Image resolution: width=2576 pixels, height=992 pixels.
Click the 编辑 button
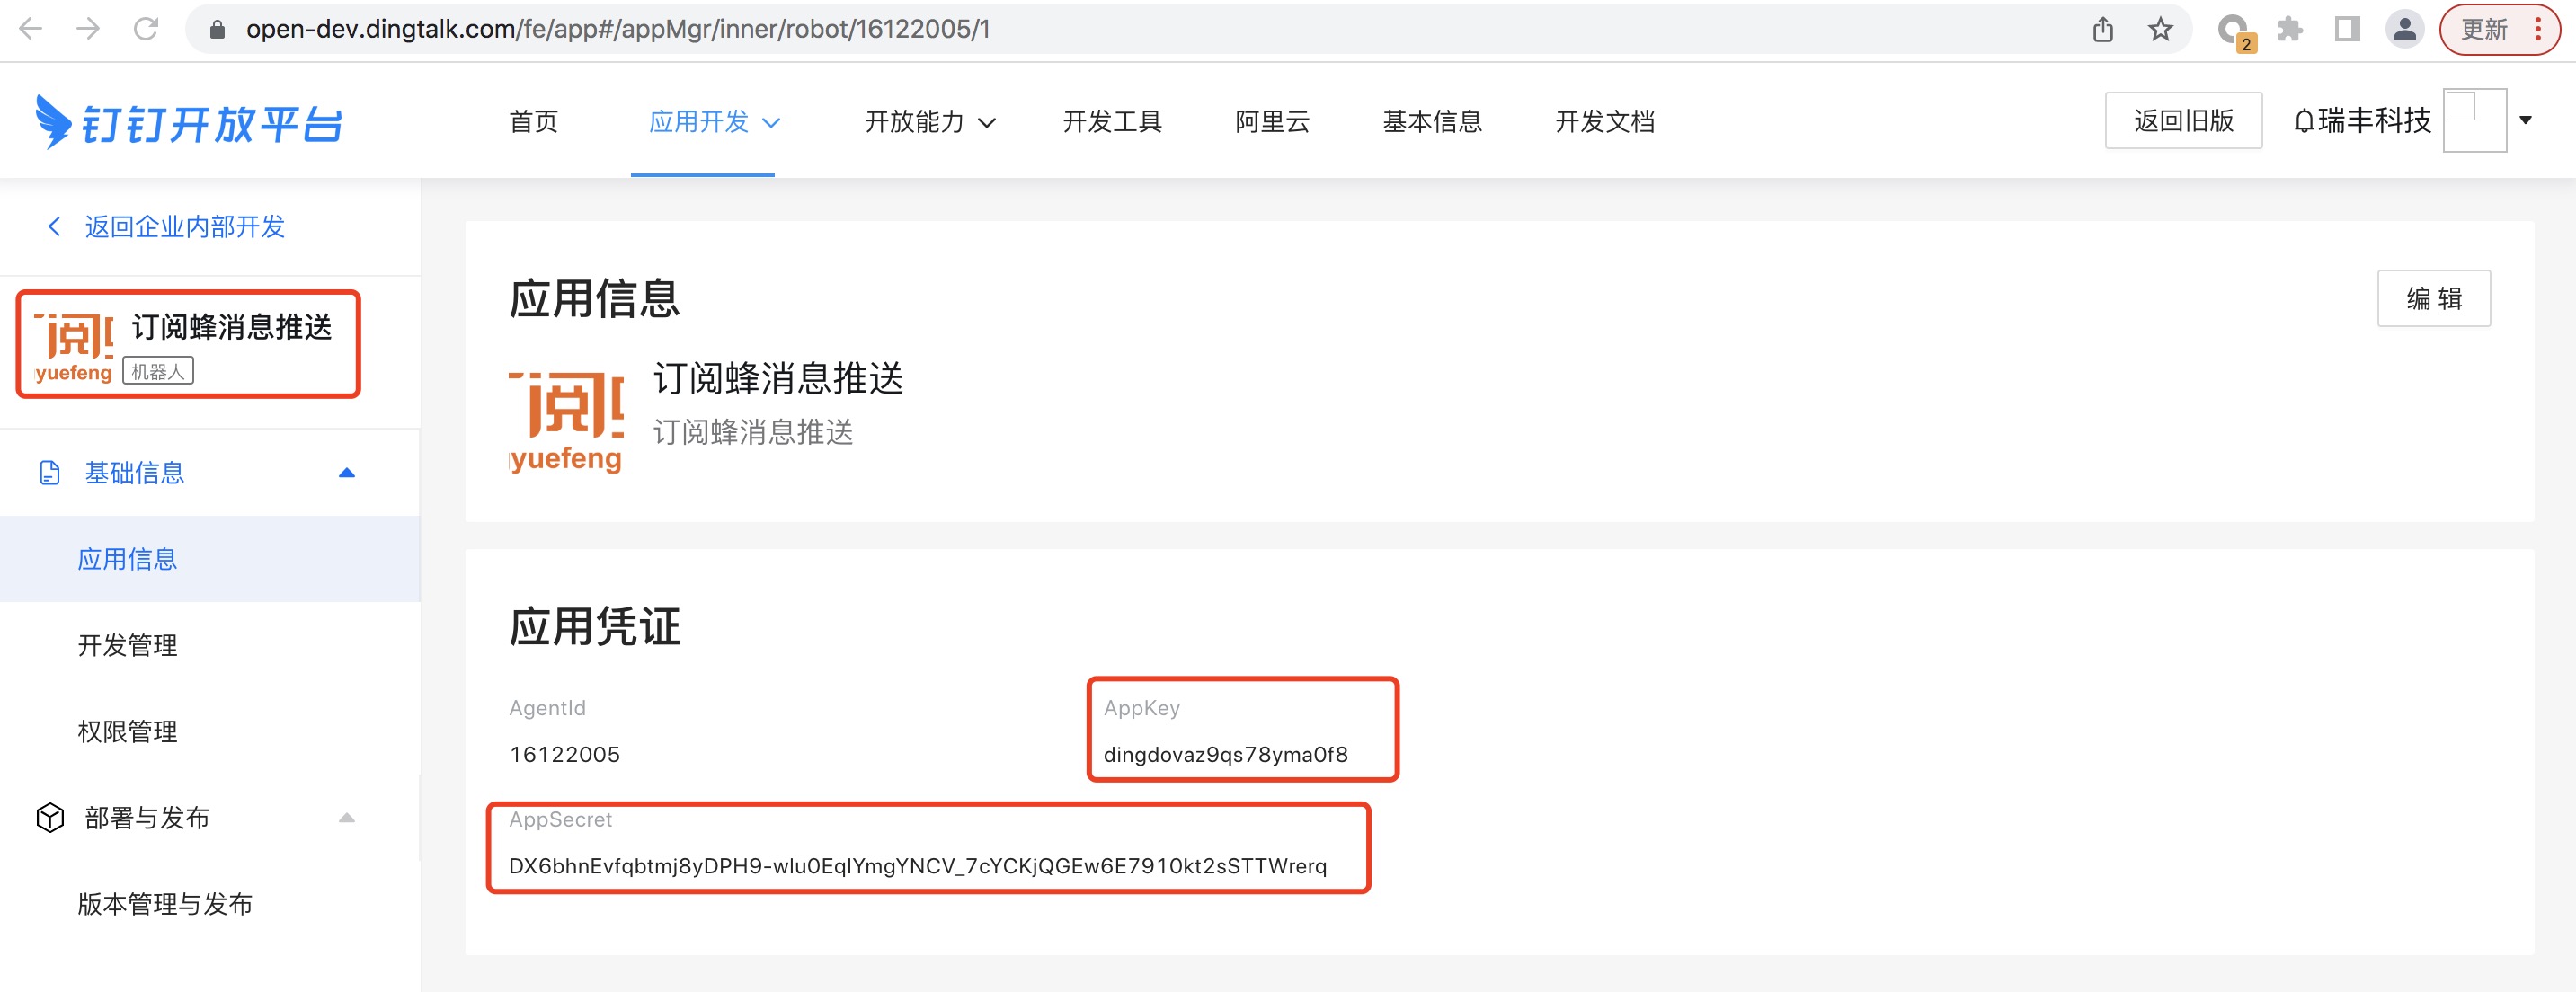(x=2433, y=298)
